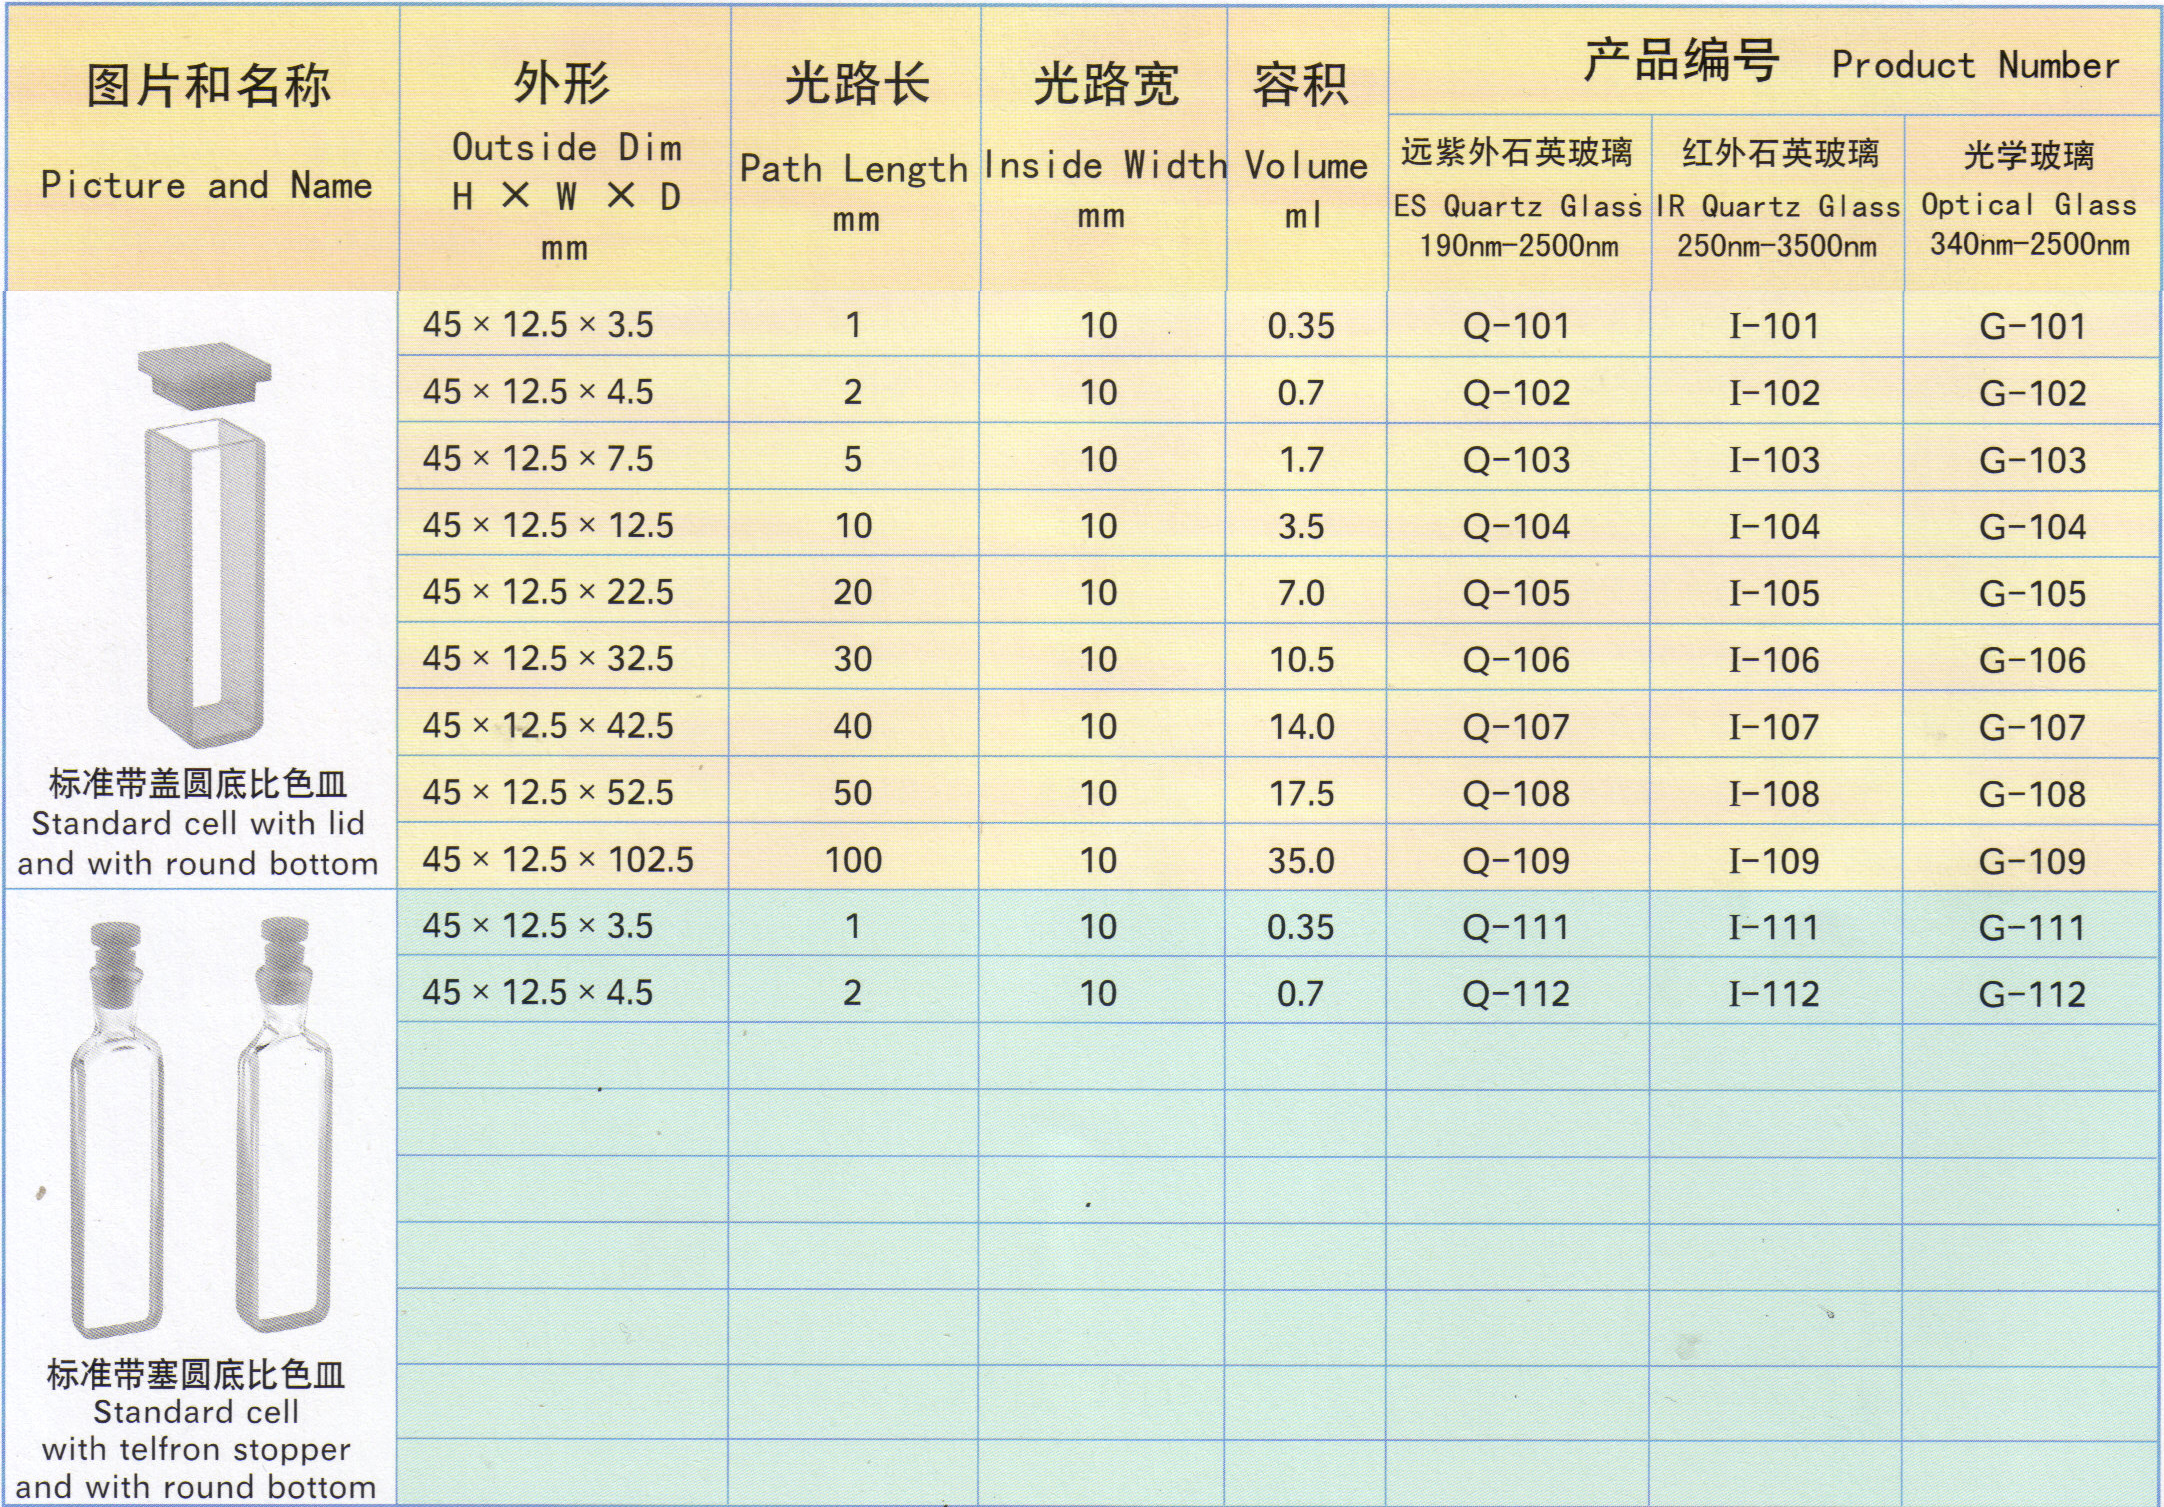Click the Optical Glass header
Screen dimensions: 2164x1507
2030,203
